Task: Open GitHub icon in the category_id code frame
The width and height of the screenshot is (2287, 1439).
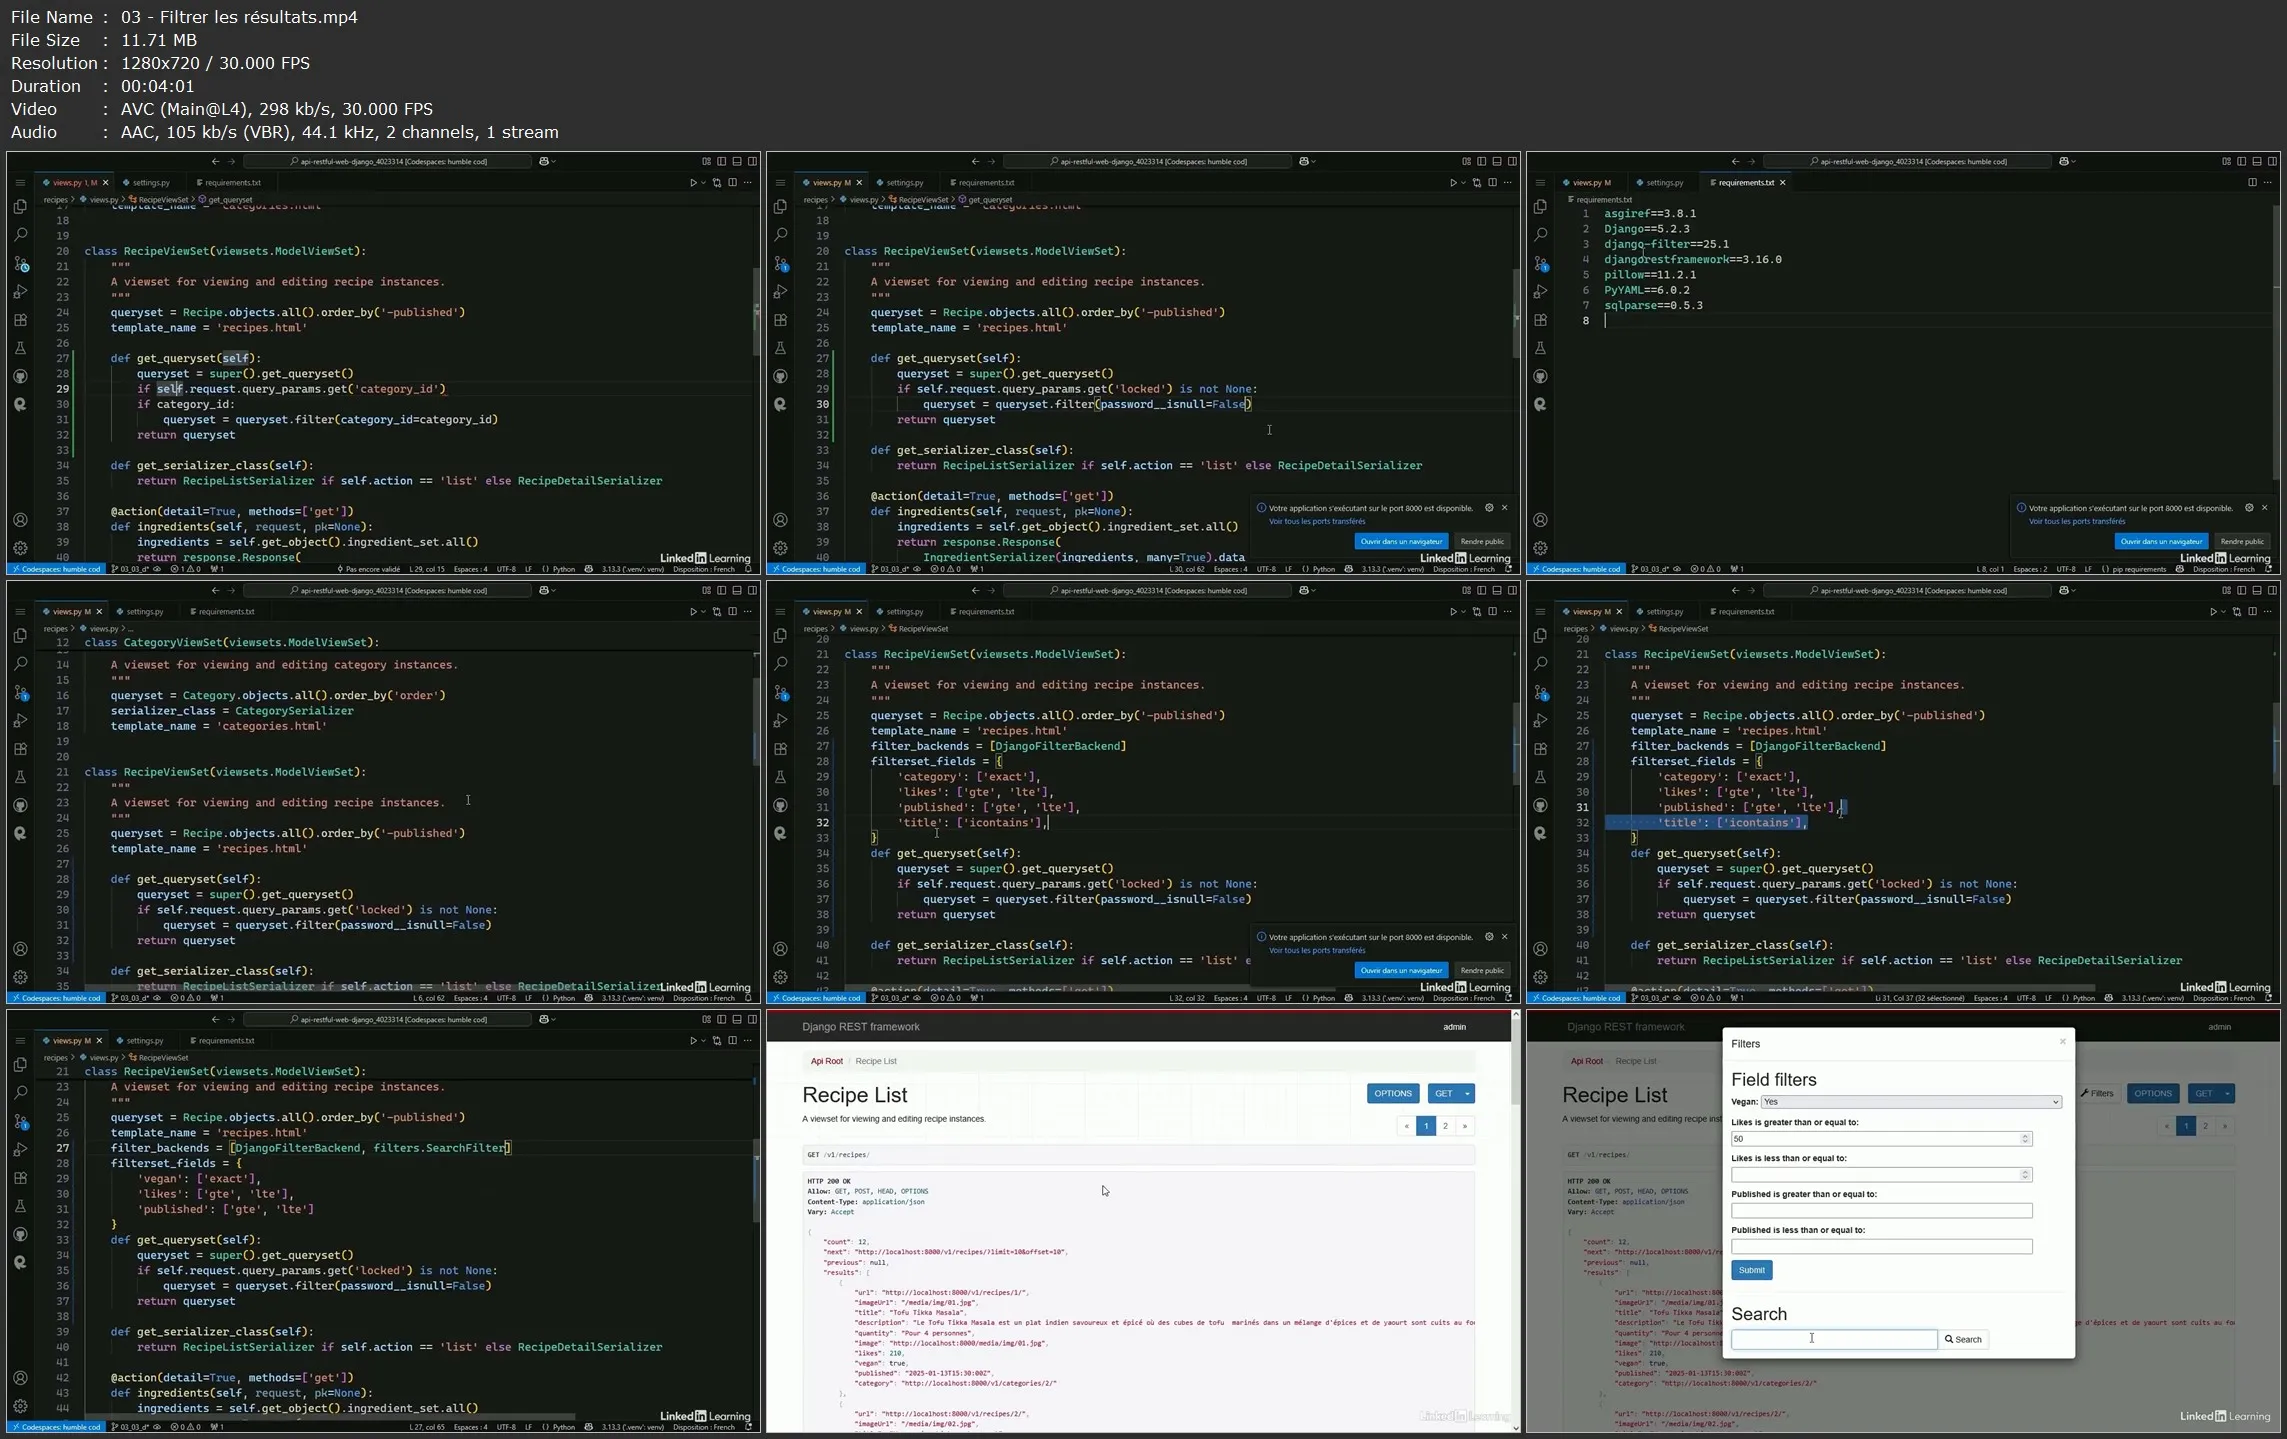Action: [20, 376]
